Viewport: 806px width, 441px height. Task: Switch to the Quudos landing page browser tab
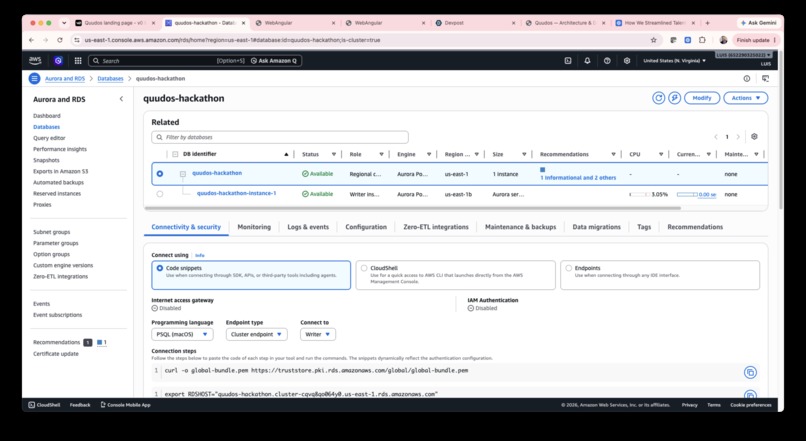[x=114, y=23]
